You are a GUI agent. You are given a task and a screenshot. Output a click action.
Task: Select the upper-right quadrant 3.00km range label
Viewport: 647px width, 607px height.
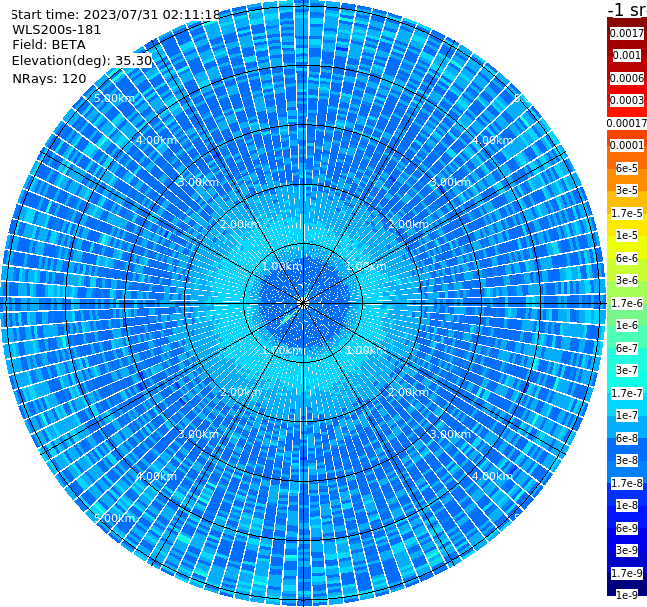click(451, 182)
